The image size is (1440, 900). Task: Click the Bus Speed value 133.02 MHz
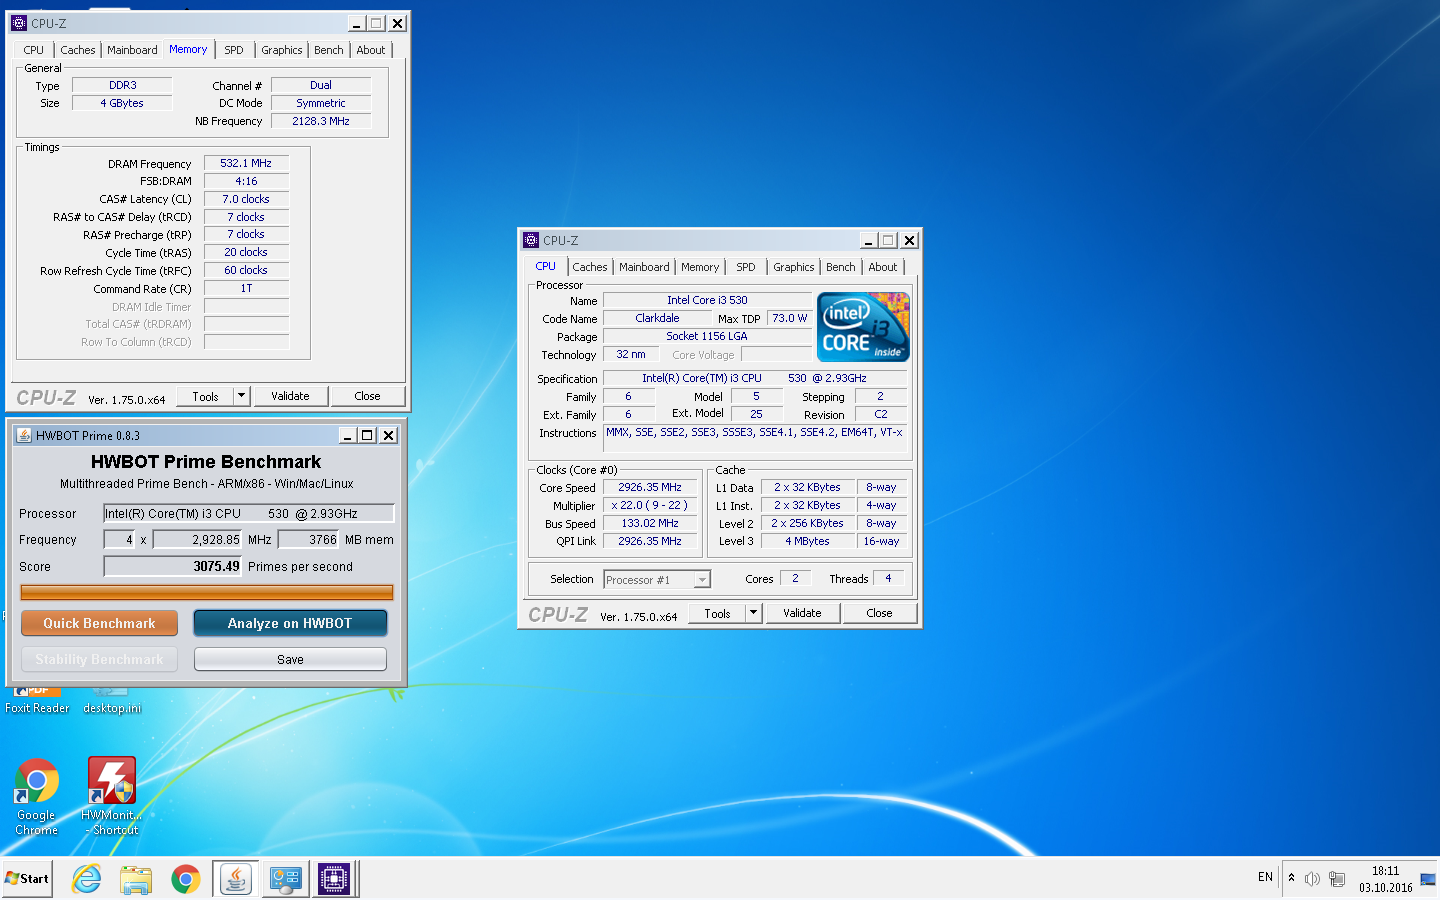pos(650,523)
